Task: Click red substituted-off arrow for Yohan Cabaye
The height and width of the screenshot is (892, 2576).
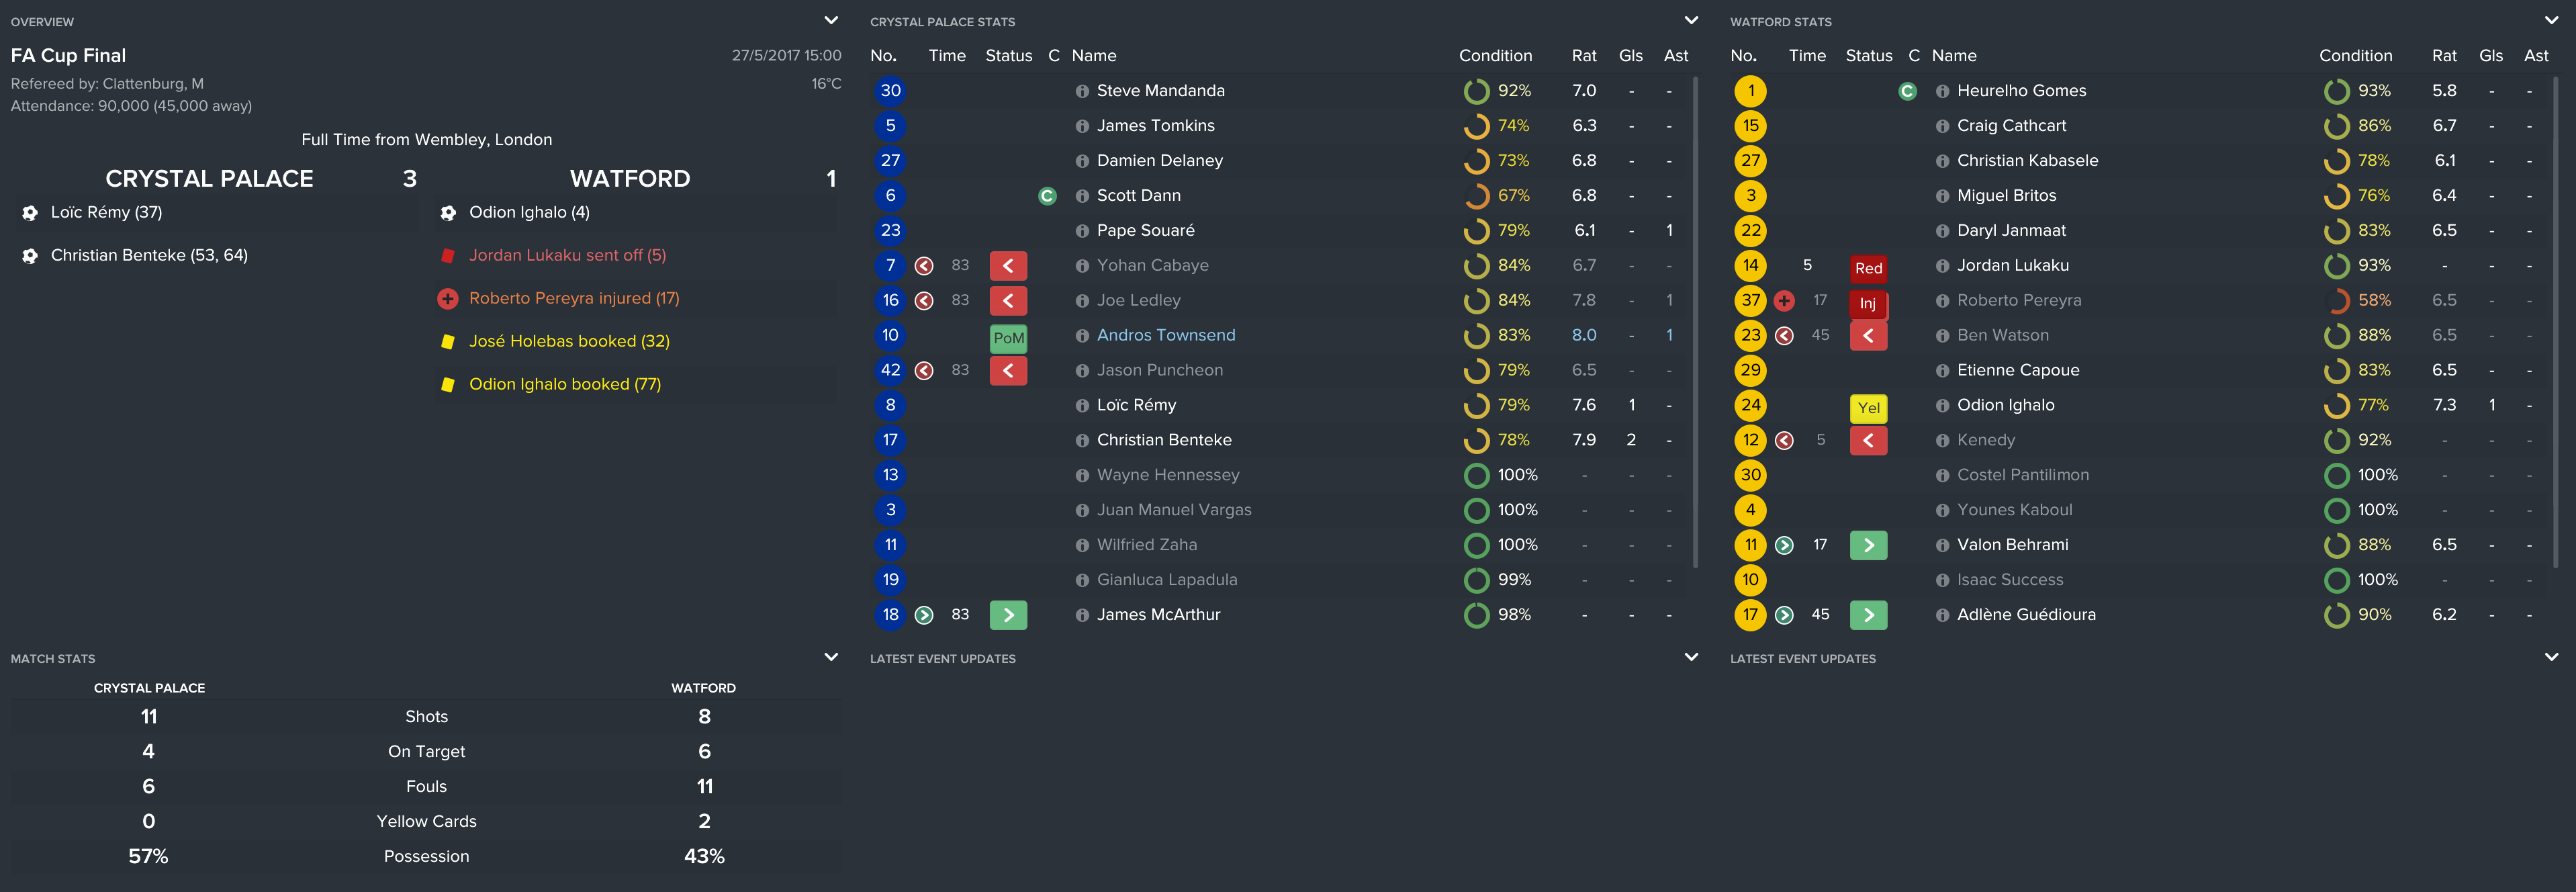Action: (1008, 266)
